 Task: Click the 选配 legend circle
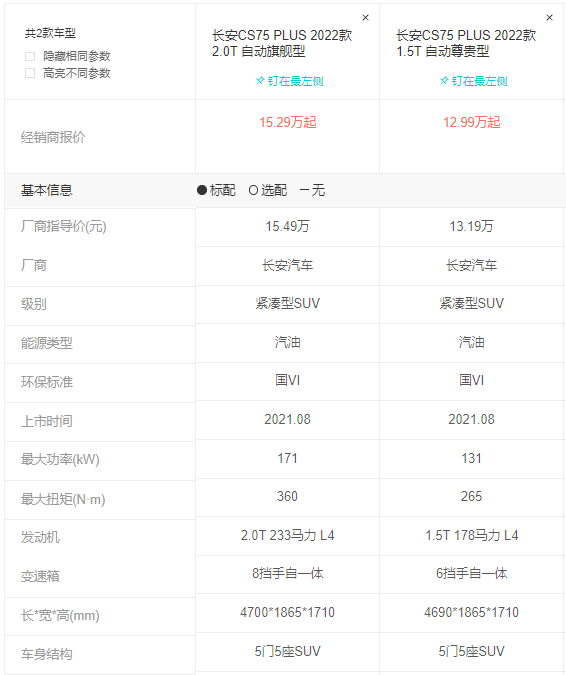pyautogui.click(x=254, y=190)
